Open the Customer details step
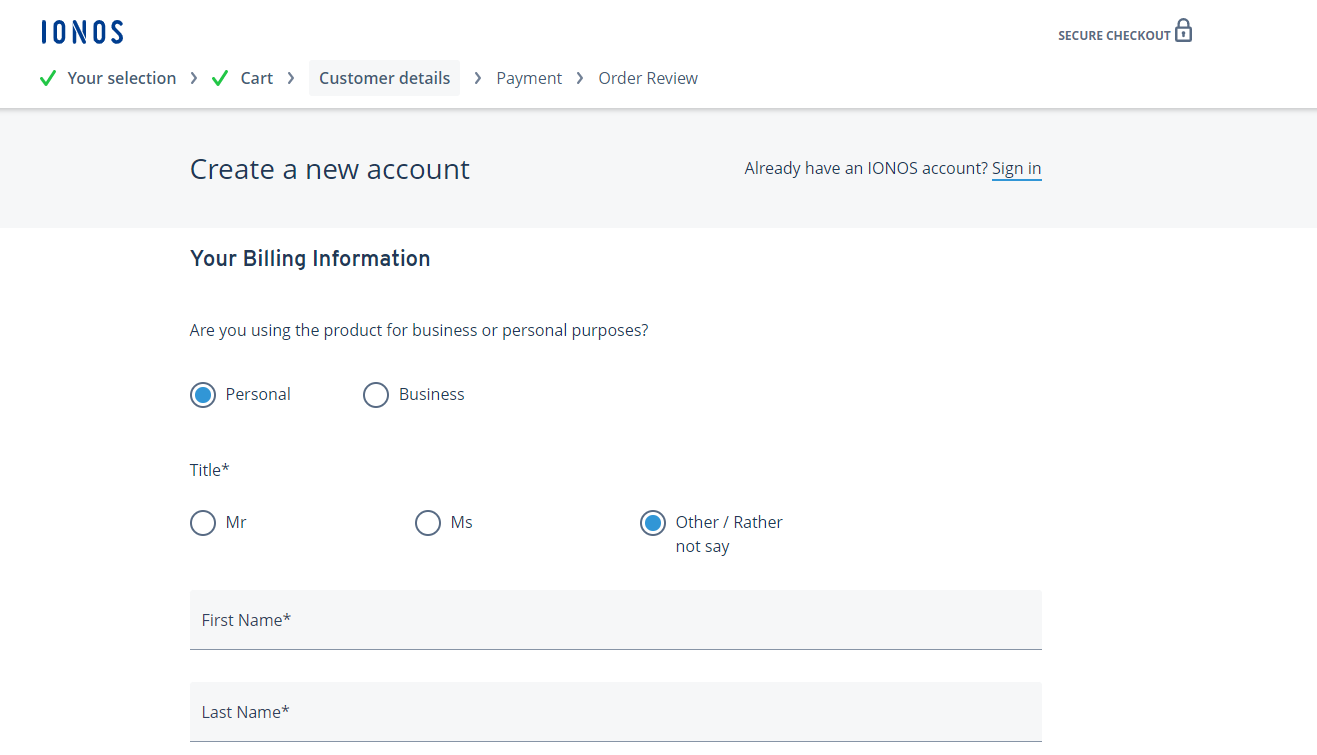1317x755 pixels. point(384,78)
